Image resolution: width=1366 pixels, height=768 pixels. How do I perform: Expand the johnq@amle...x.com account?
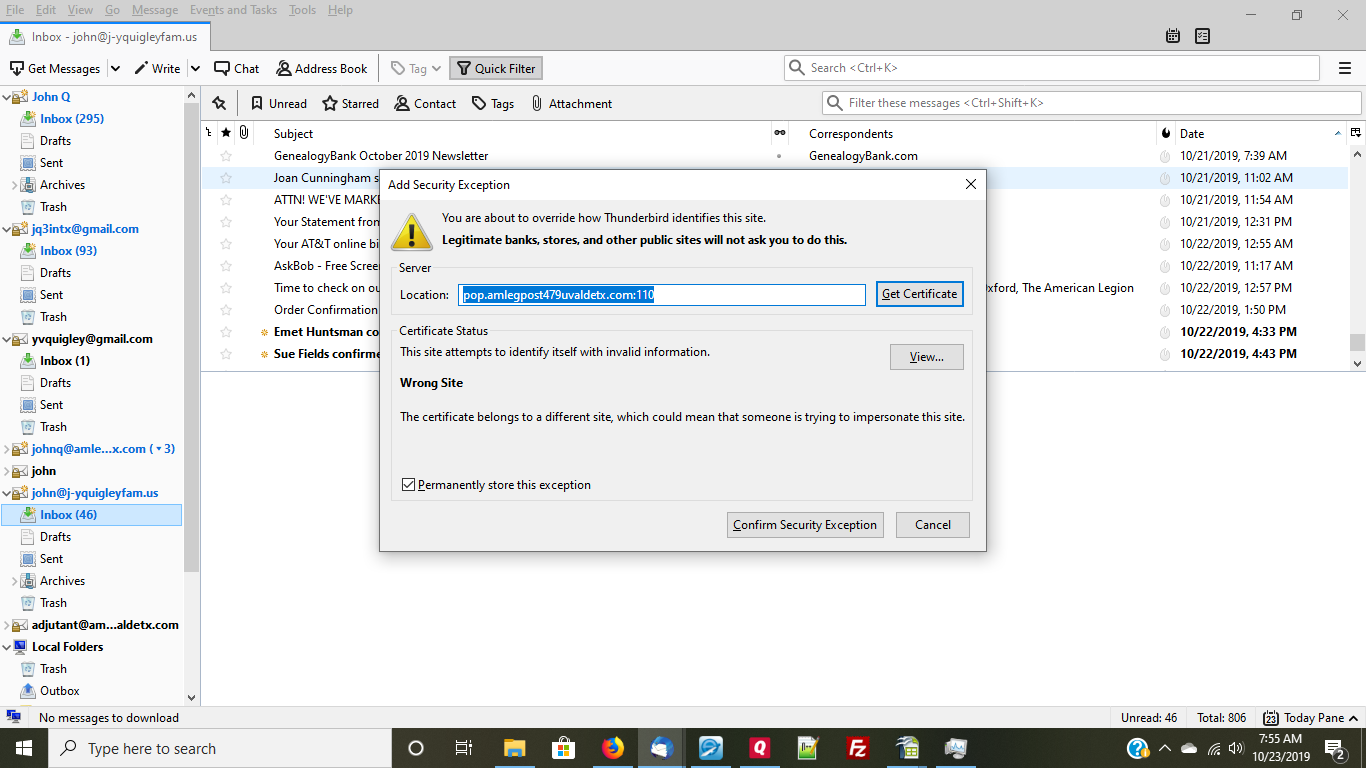tap(7, 449)
